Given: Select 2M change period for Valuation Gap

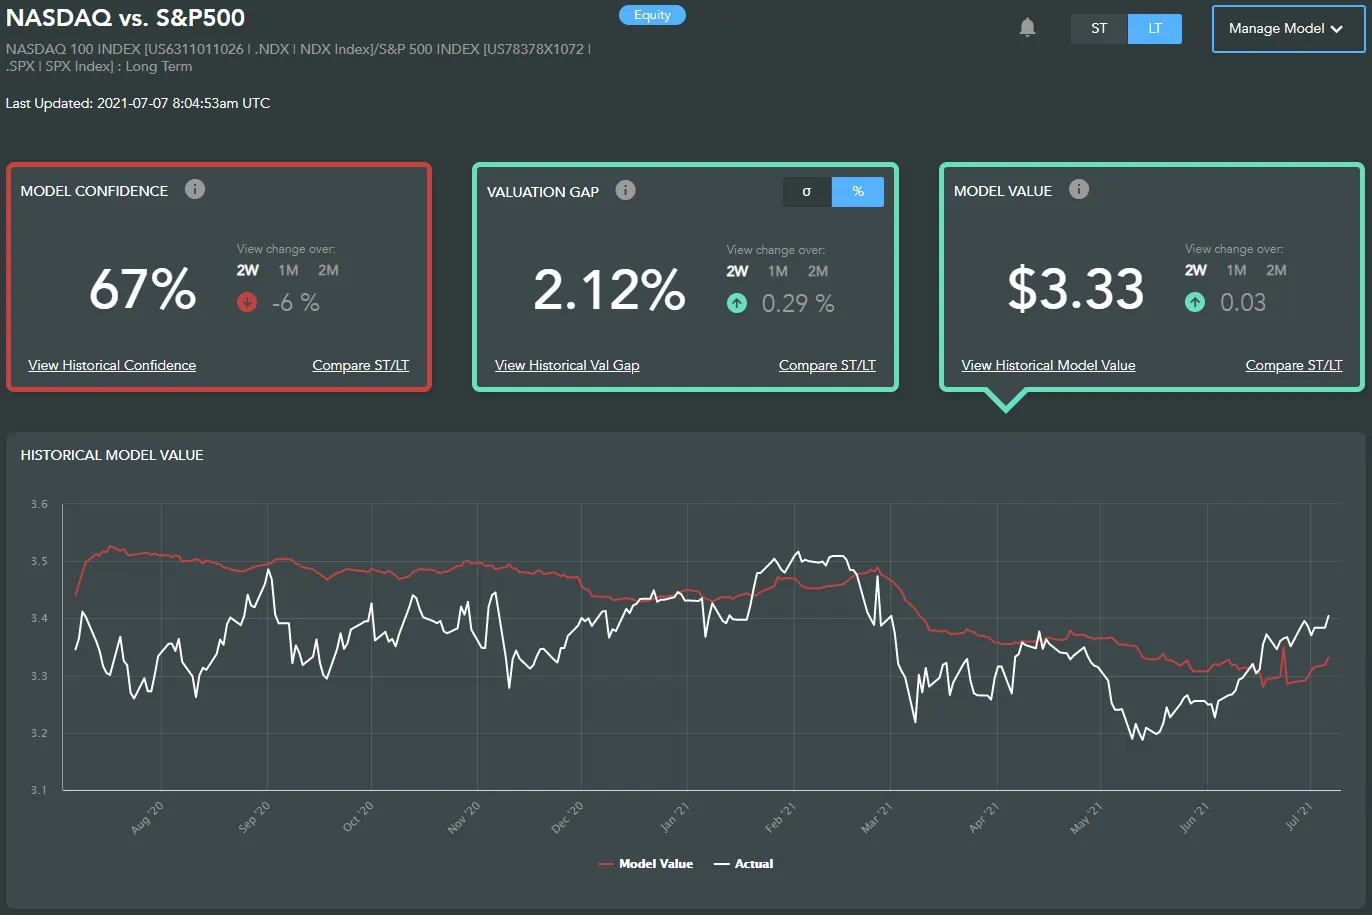Looking at the screenshot, I should (x=818, y=271).
